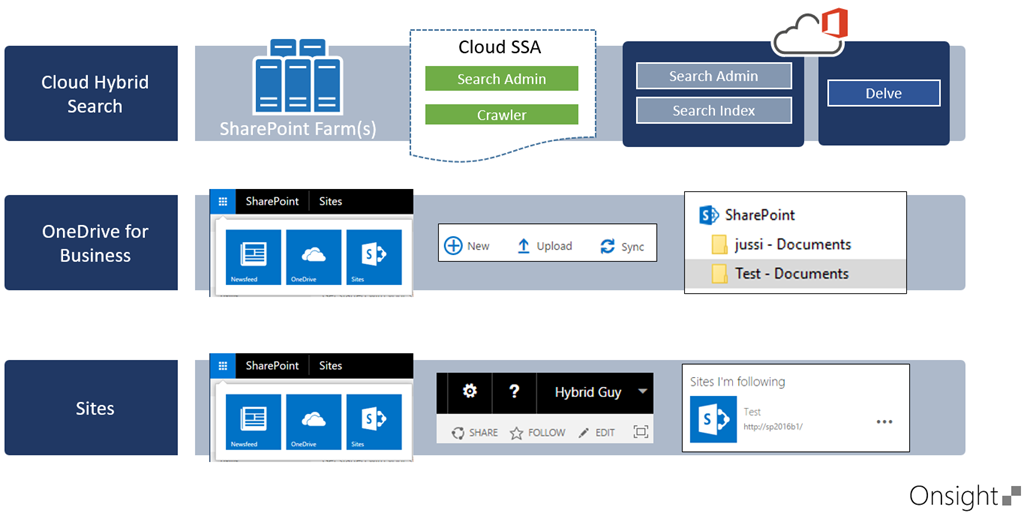This screenshot has height=516, width=1024.
Task: Click SharePoint Farm(s) caption
Action: [298, 129]
